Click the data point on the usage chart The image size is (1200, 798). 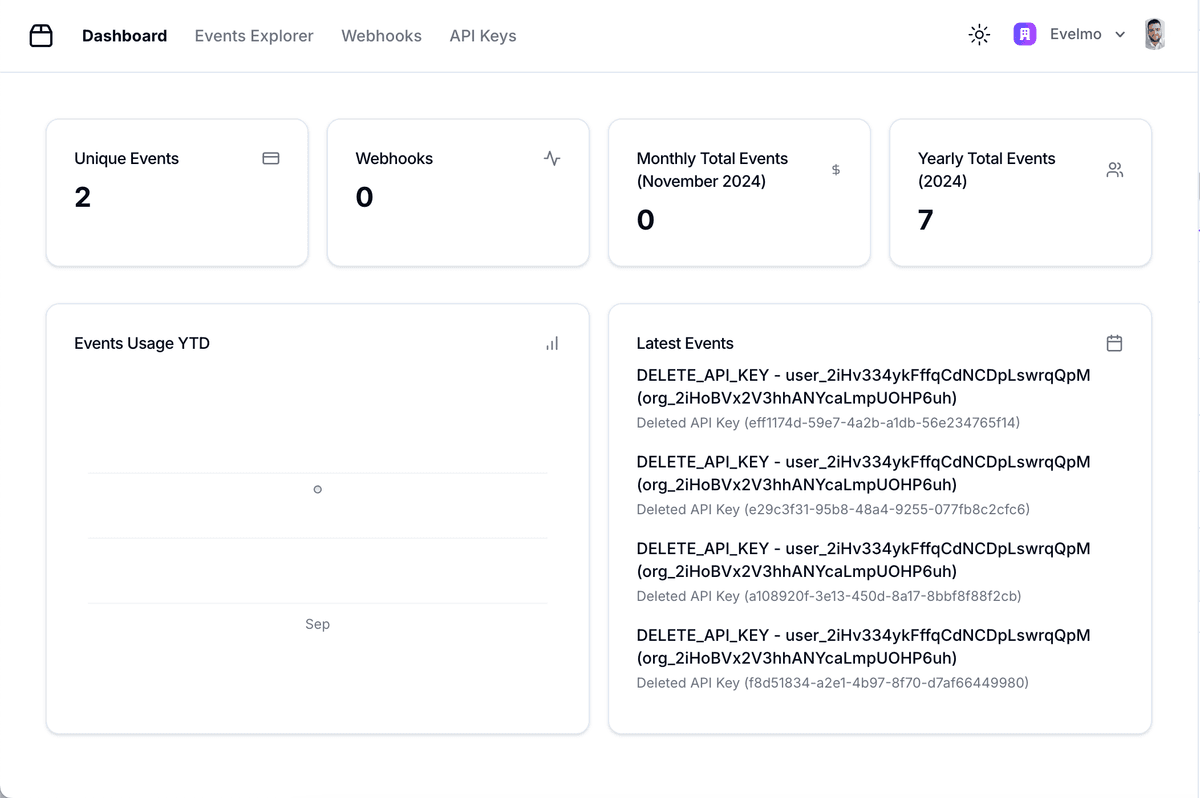pos(317,489)
